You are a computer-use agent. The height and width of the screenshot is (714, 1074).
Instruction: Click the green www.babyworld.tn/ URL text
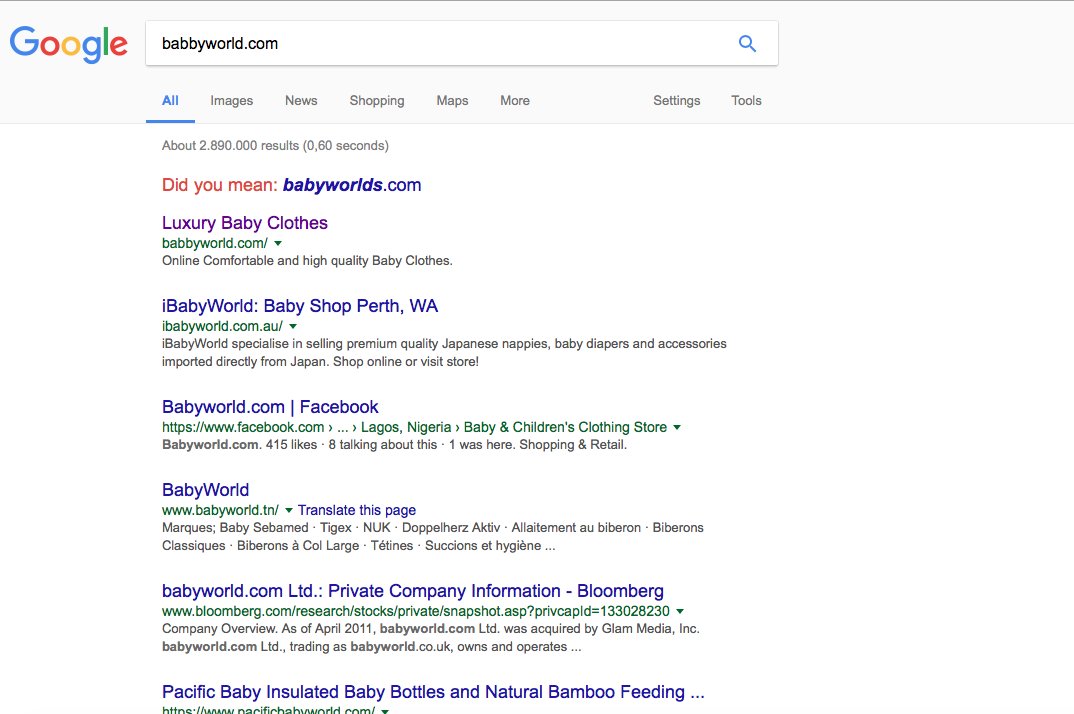(220, 510)
